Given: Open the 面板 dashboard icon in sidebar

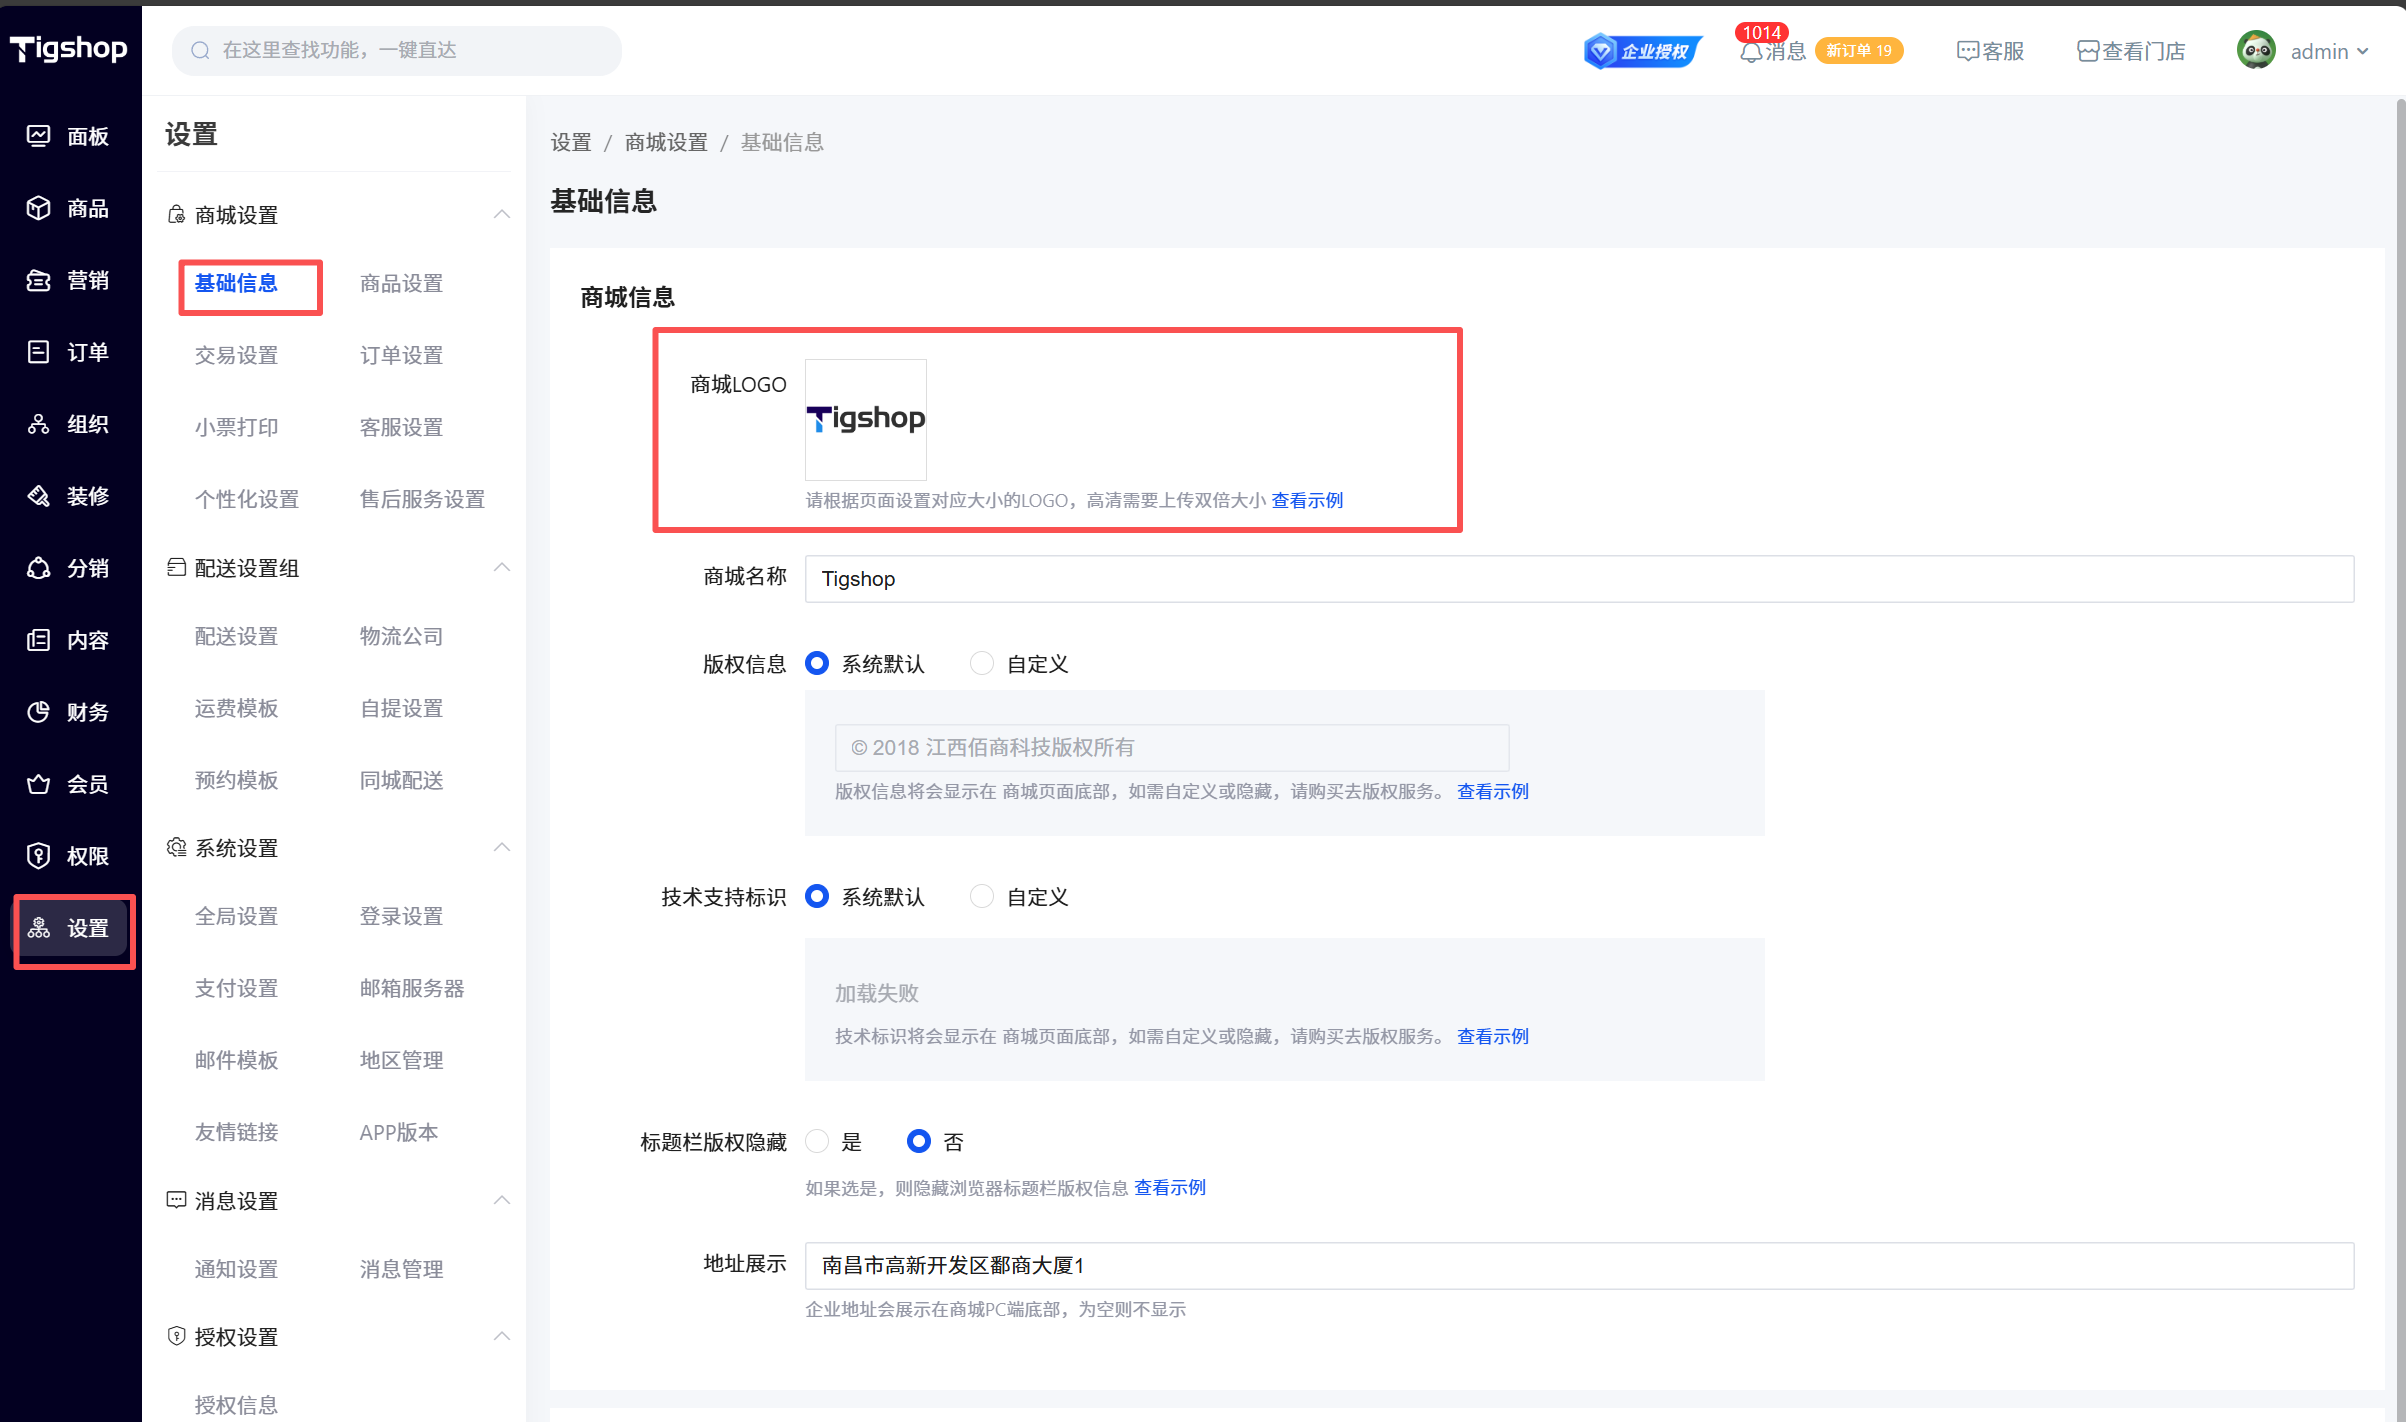Looking at the screenshot, I should (x=38, y=136).
